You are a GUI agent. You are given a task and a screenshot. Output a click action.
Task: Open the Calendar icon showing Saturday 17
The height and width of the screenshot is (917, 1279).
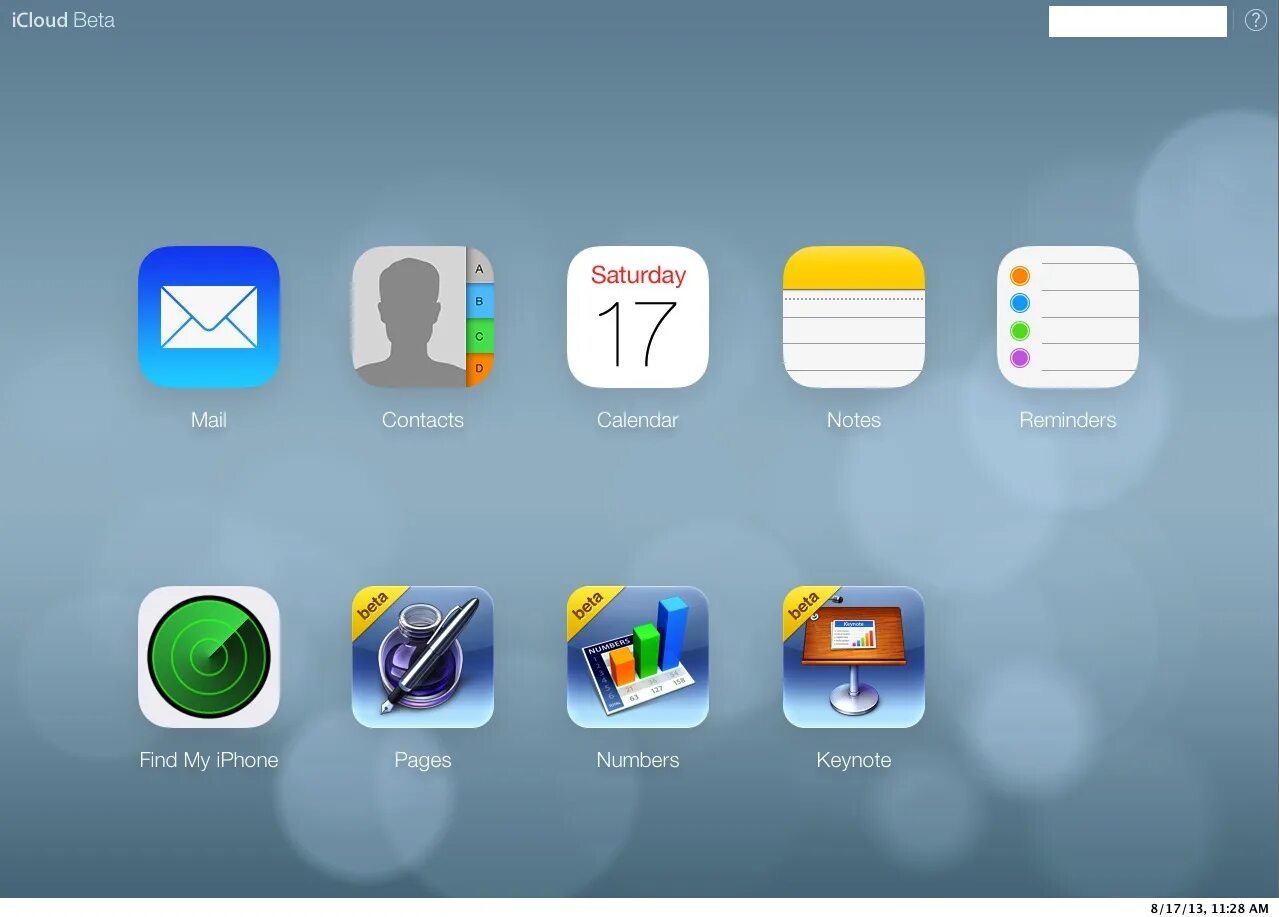tap(638, 317)
